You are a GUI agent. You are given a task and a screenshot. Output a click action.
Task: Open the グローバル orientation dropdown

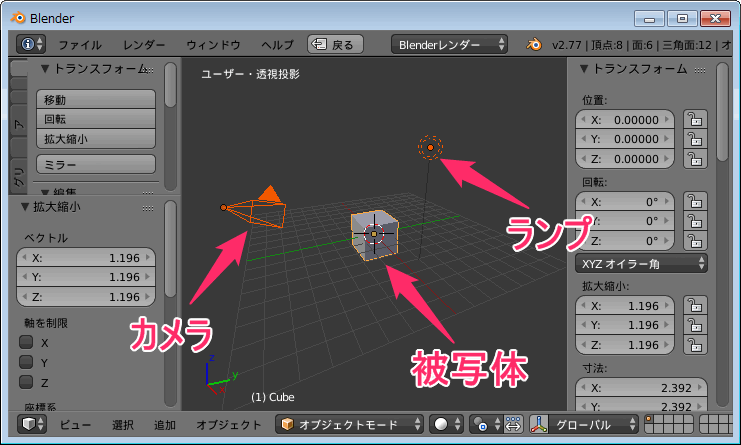point(594,424)
